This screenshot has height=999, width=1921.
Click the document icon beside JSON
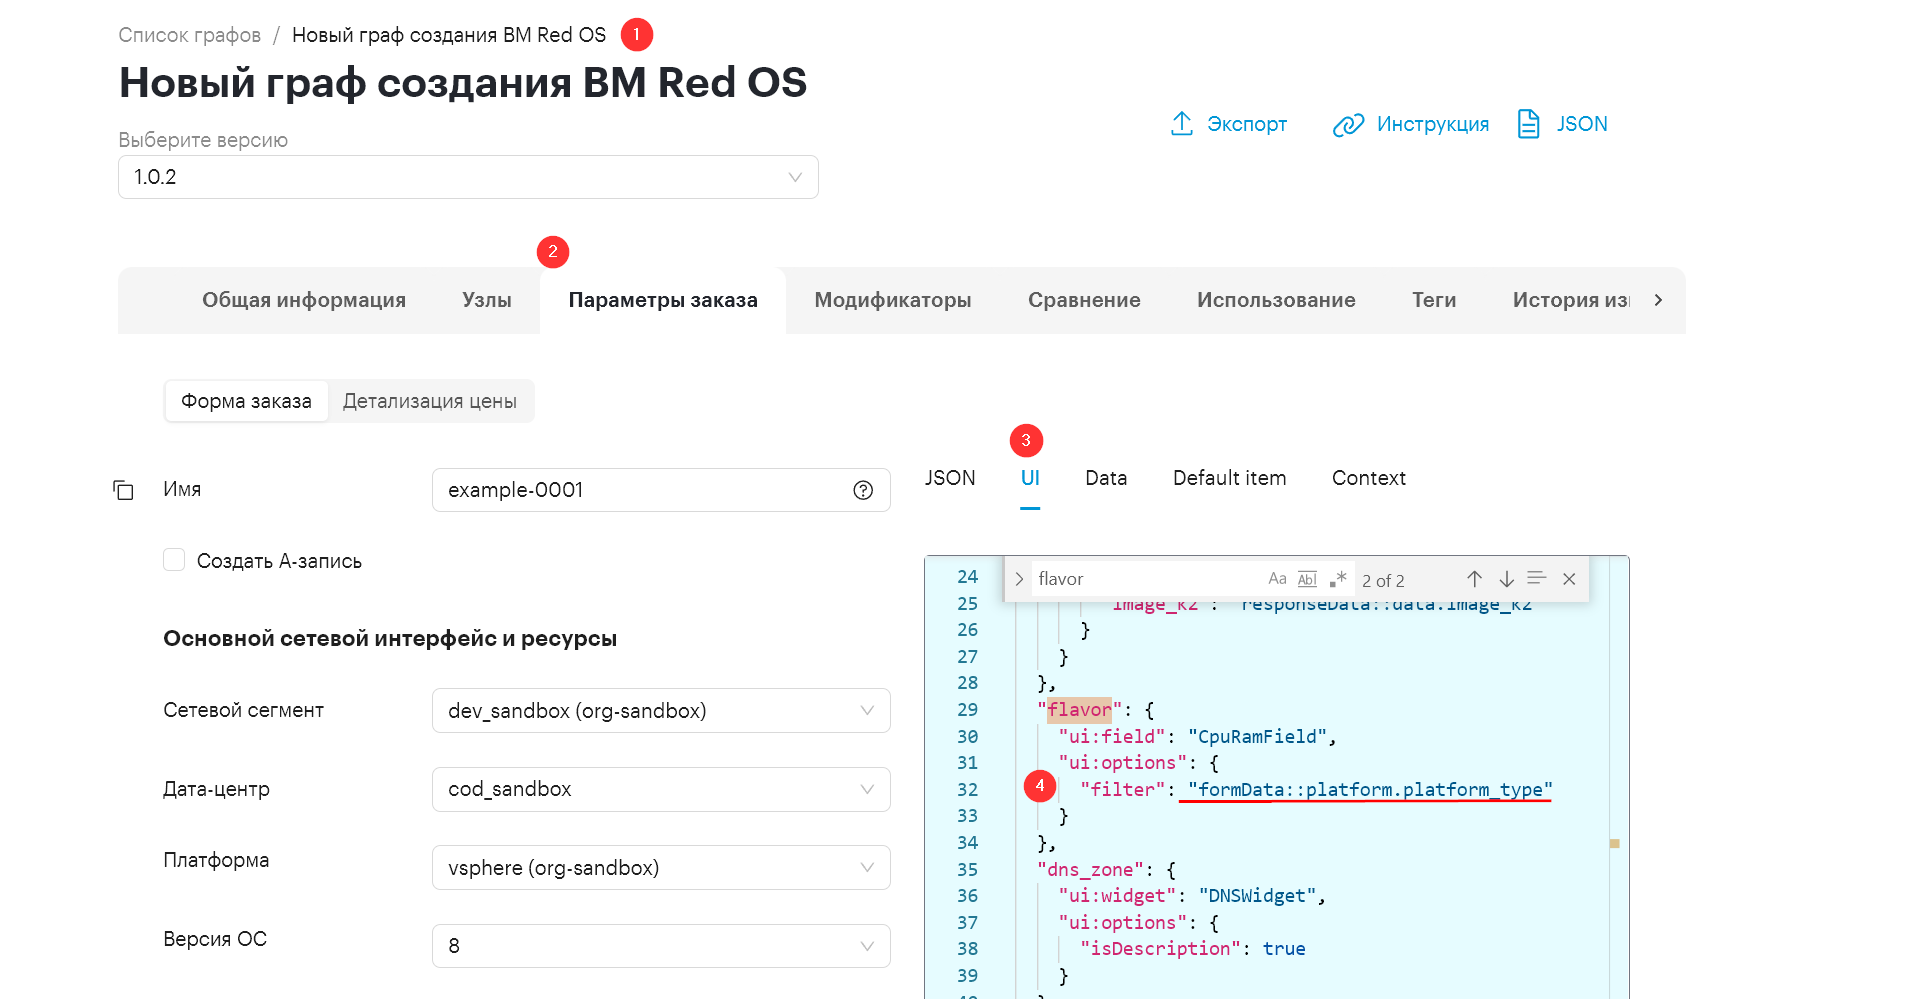(1529, 124)
